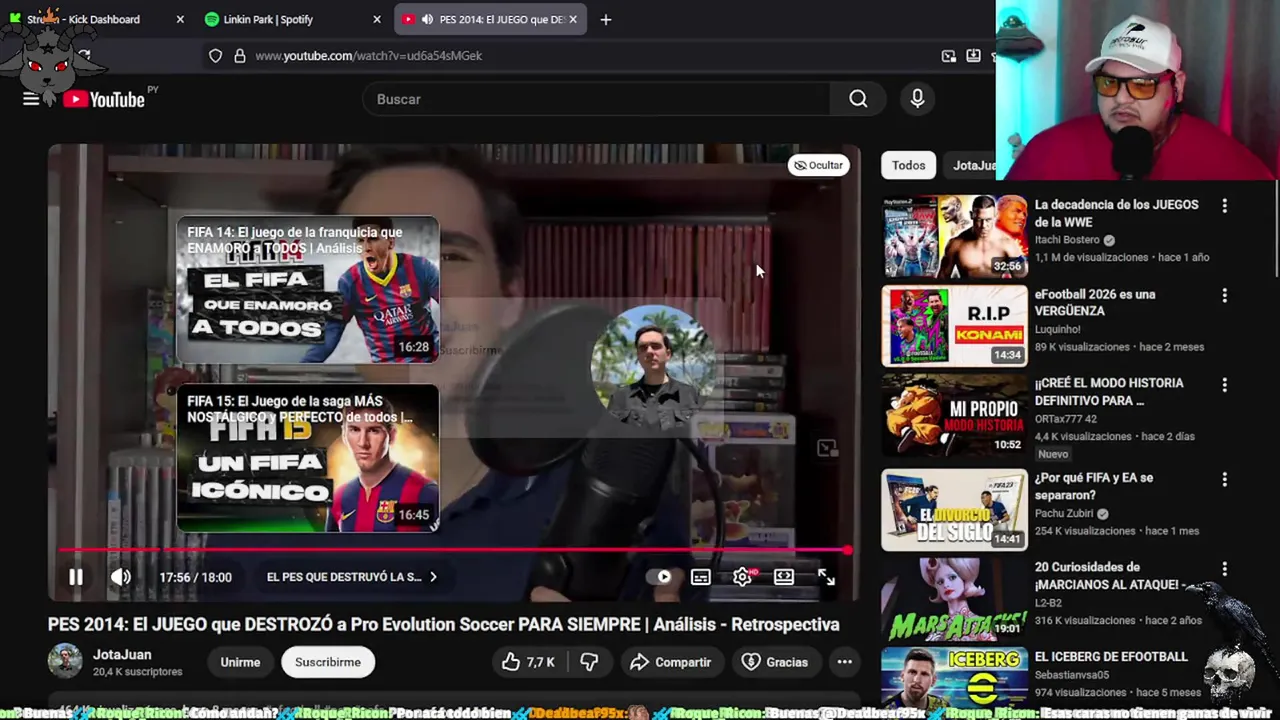This screenshot has height=720, width=1280.
Task: Toggle autoplay switch in player
Action: (x=658, y=577)
